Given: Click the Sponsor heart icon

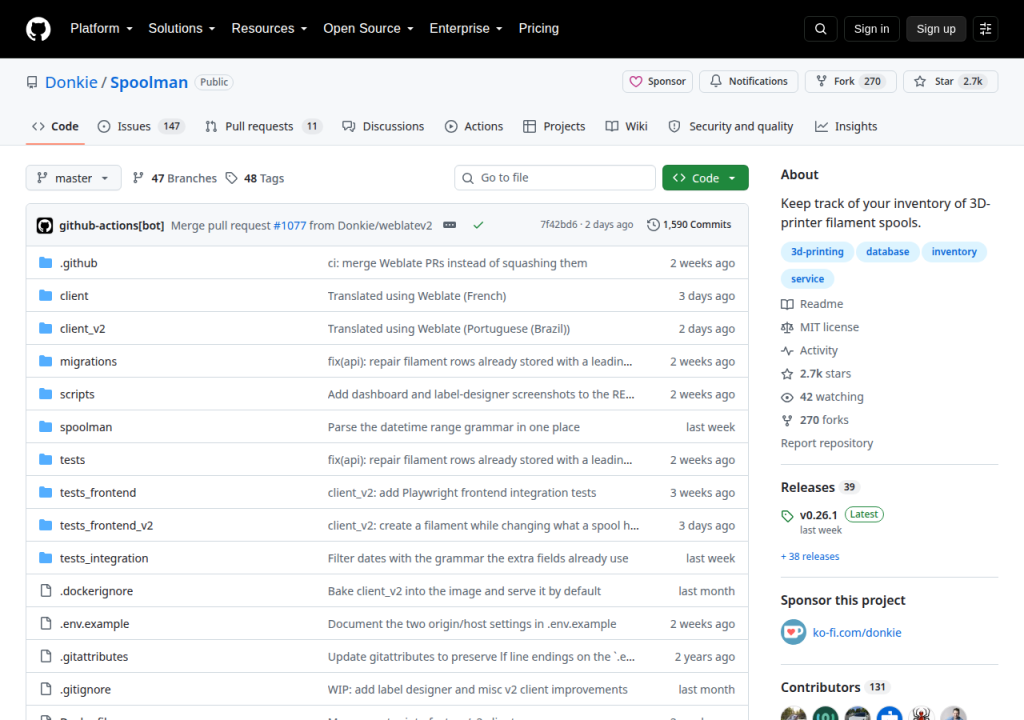Looking at the screenshot, I should (x=635, y=82).
